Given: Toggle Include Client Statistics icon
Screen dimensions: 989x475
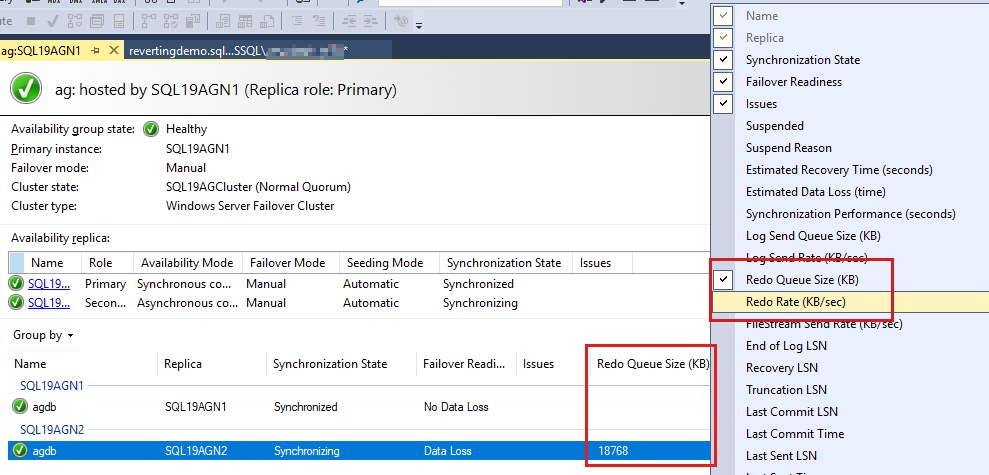Looking at the screenshot, I should (193, 21).
